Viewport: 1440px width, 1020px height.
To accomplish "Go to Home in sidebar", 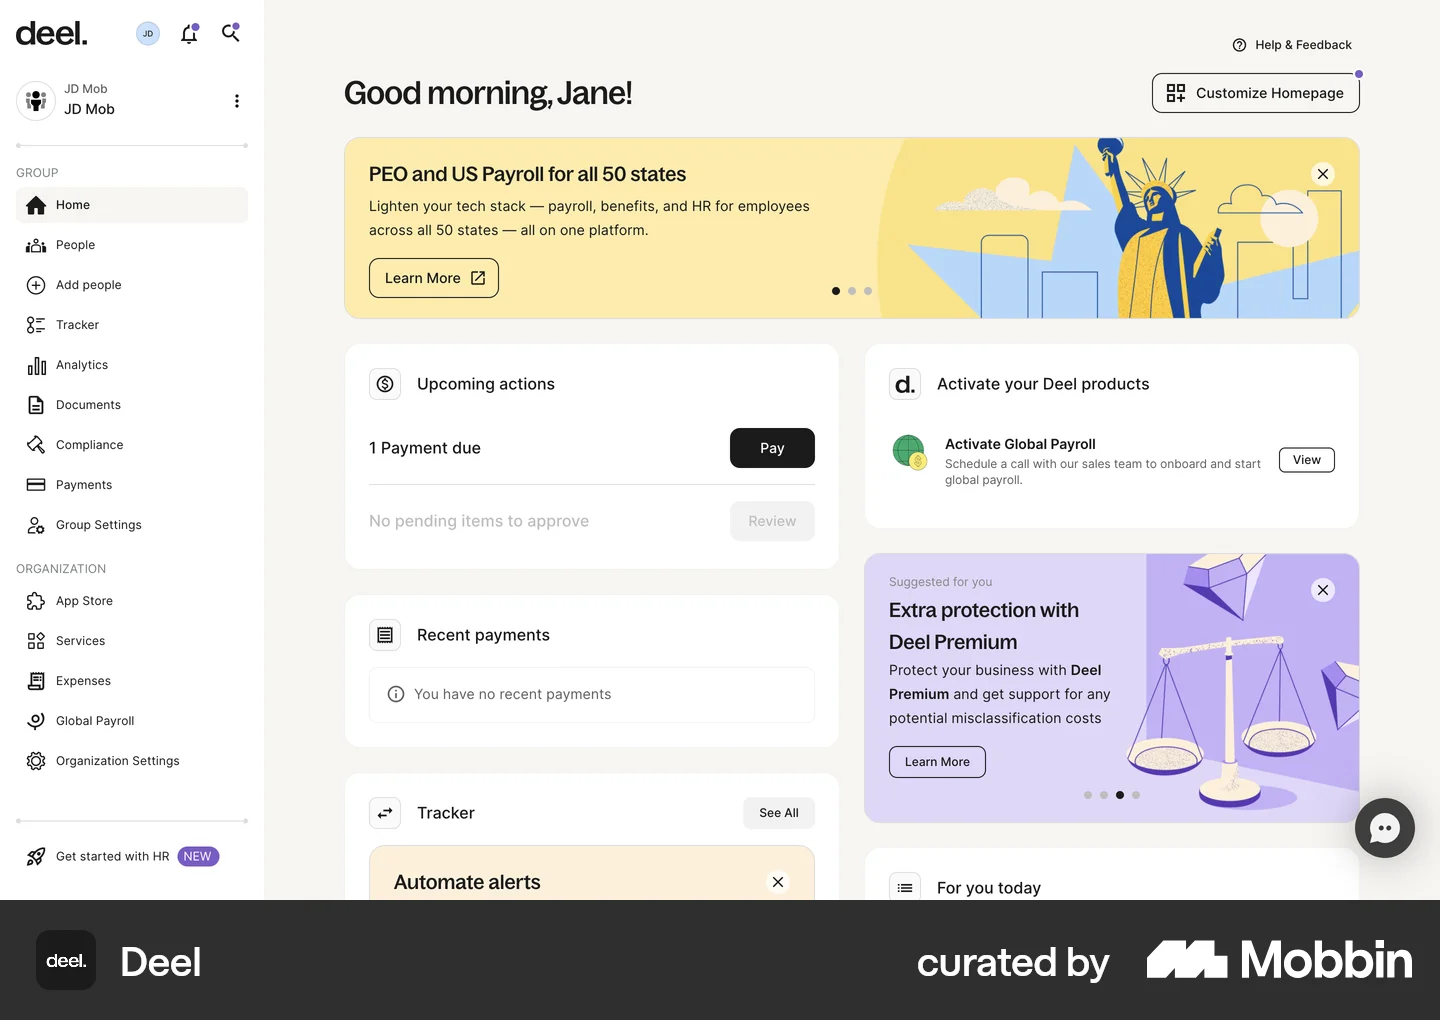I will coord(132,205).
